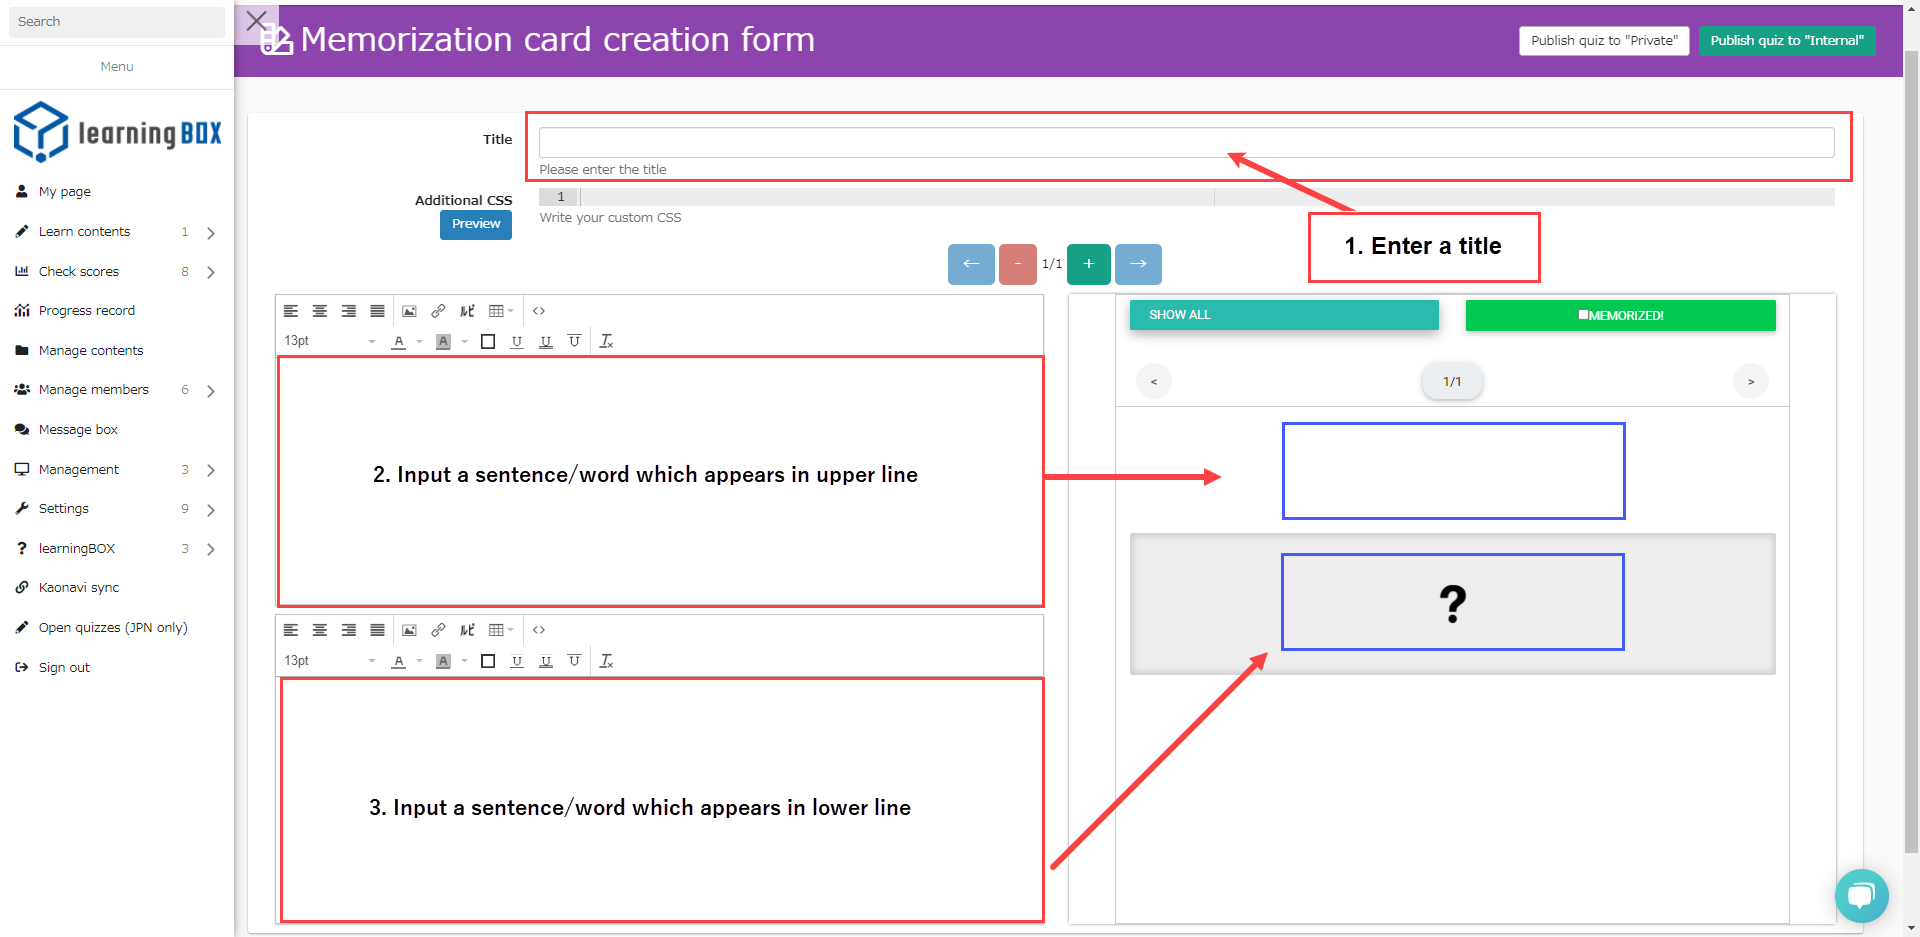The image size is (1920, 937).
Task: Click insert image icon in upper editor
Action: tap(409, 311)
